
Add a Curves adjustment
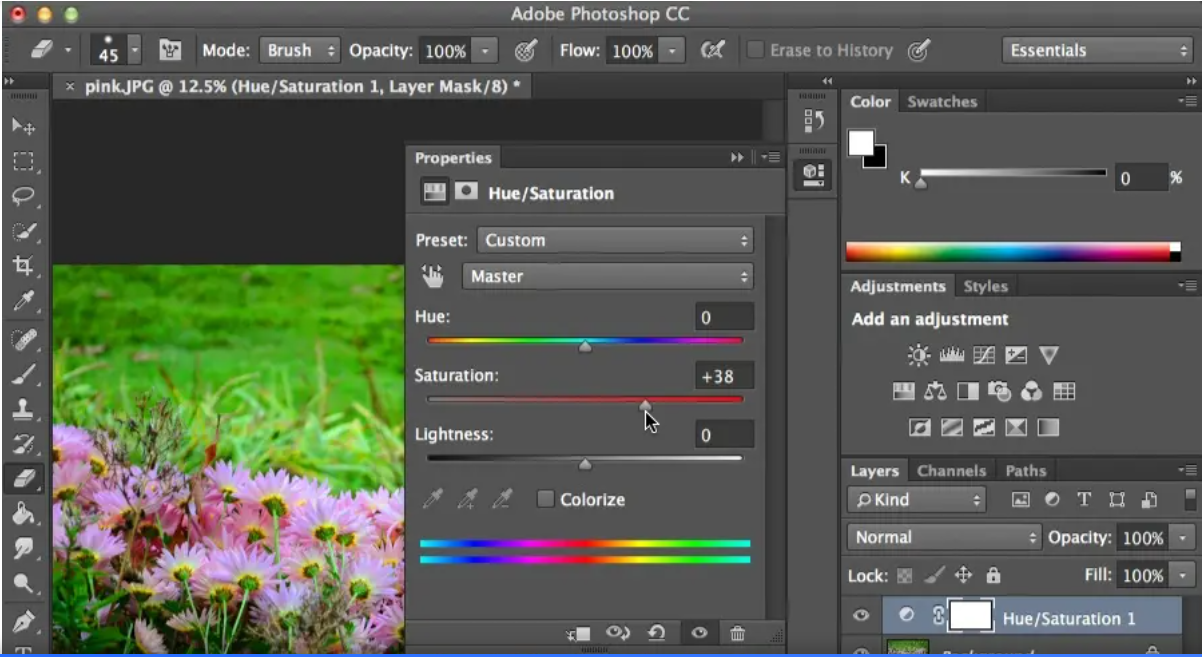[x=984, y=355]
